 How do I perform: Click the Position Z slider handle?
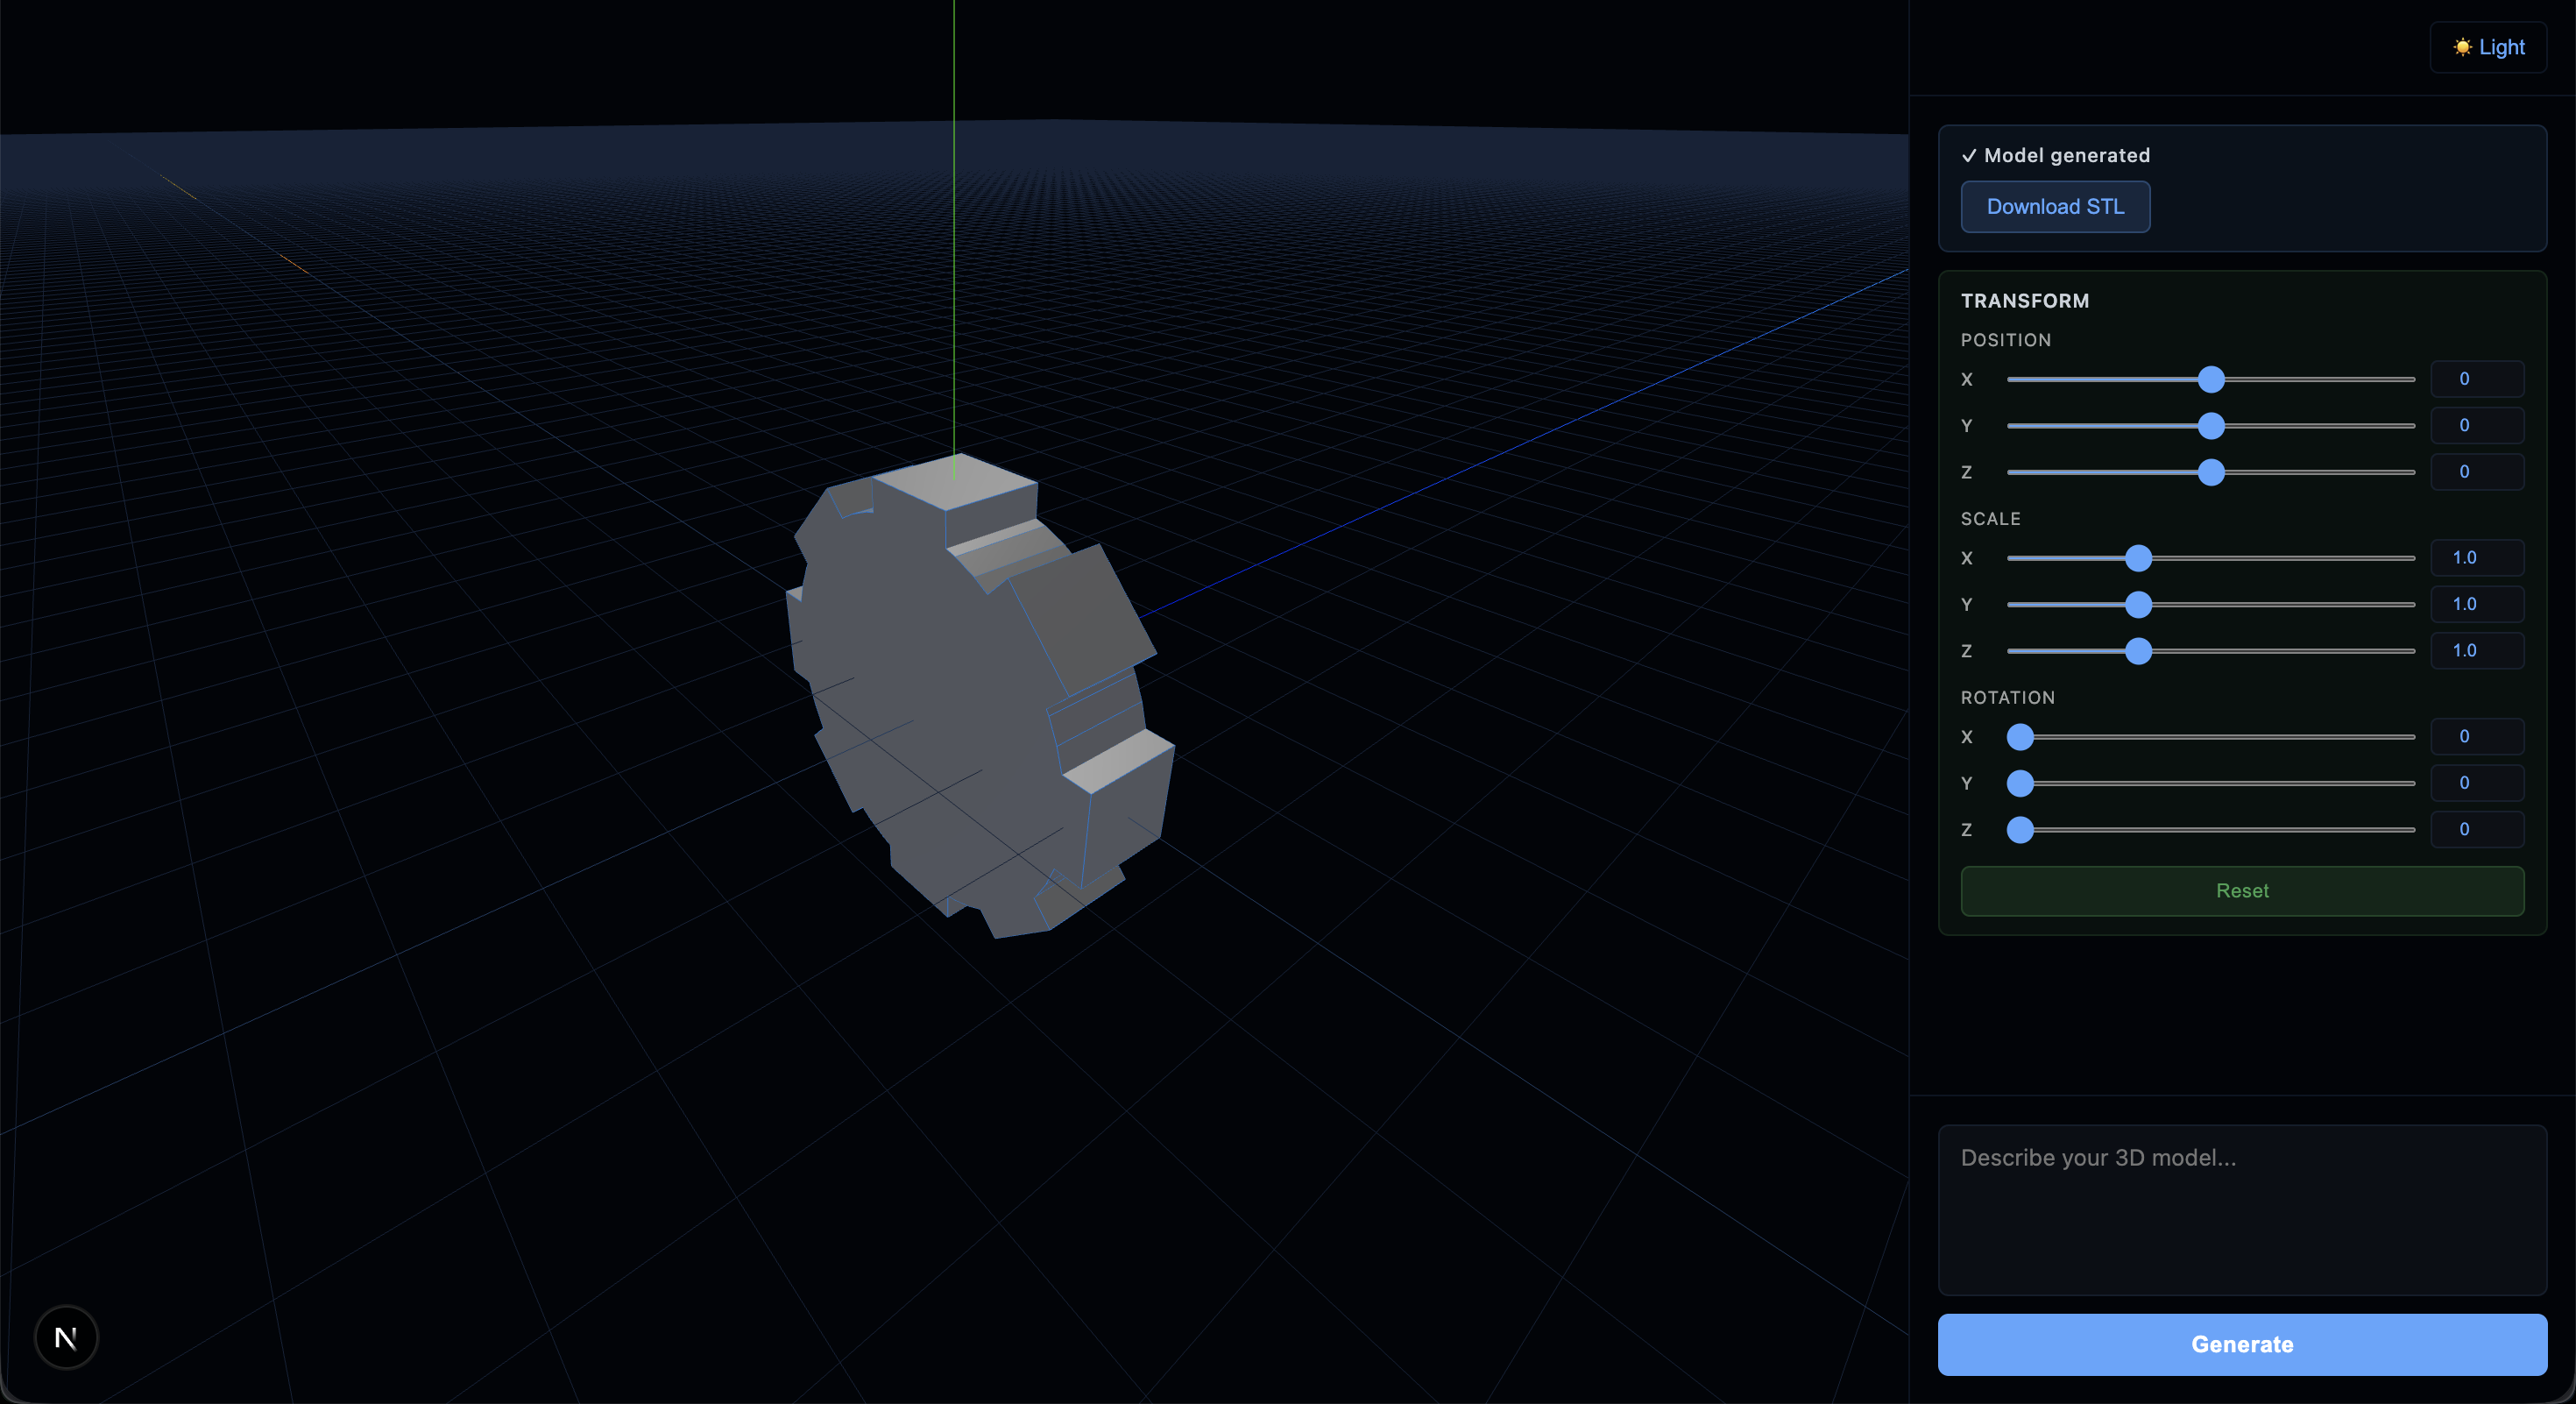(x=2210, y=472)
